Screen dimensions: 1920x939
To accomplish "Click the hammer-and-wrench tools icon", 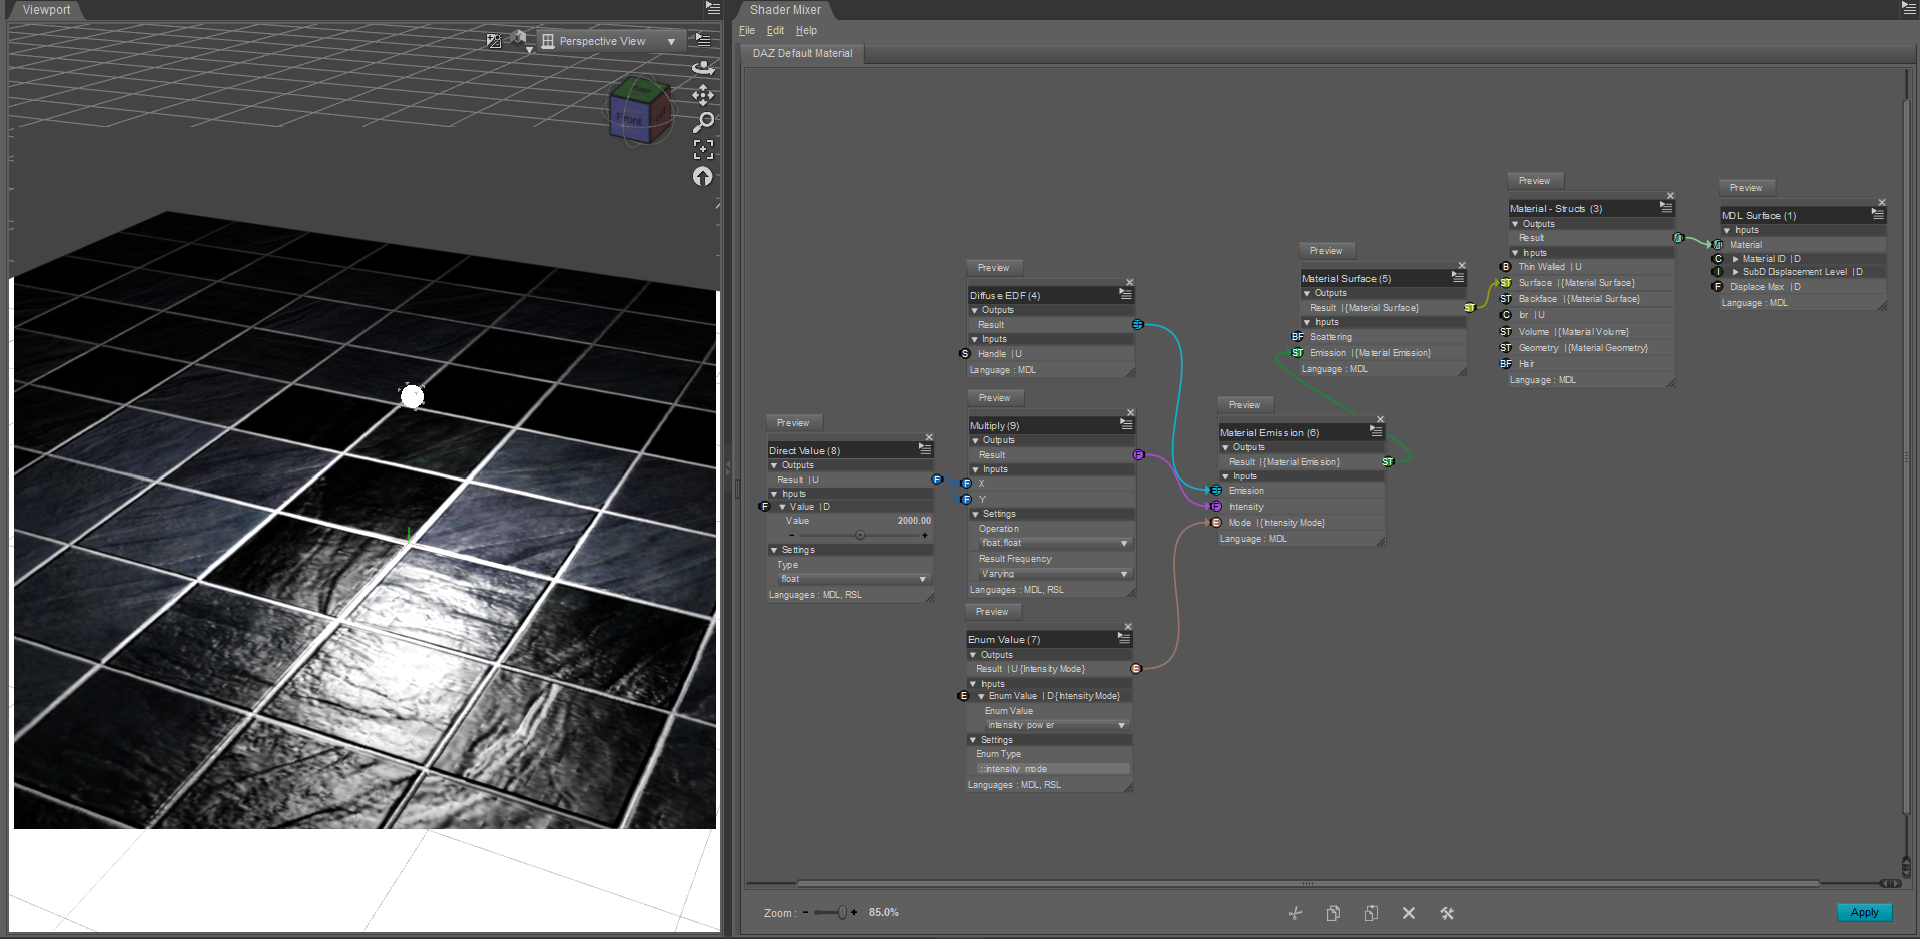I will coord(1446,913).
